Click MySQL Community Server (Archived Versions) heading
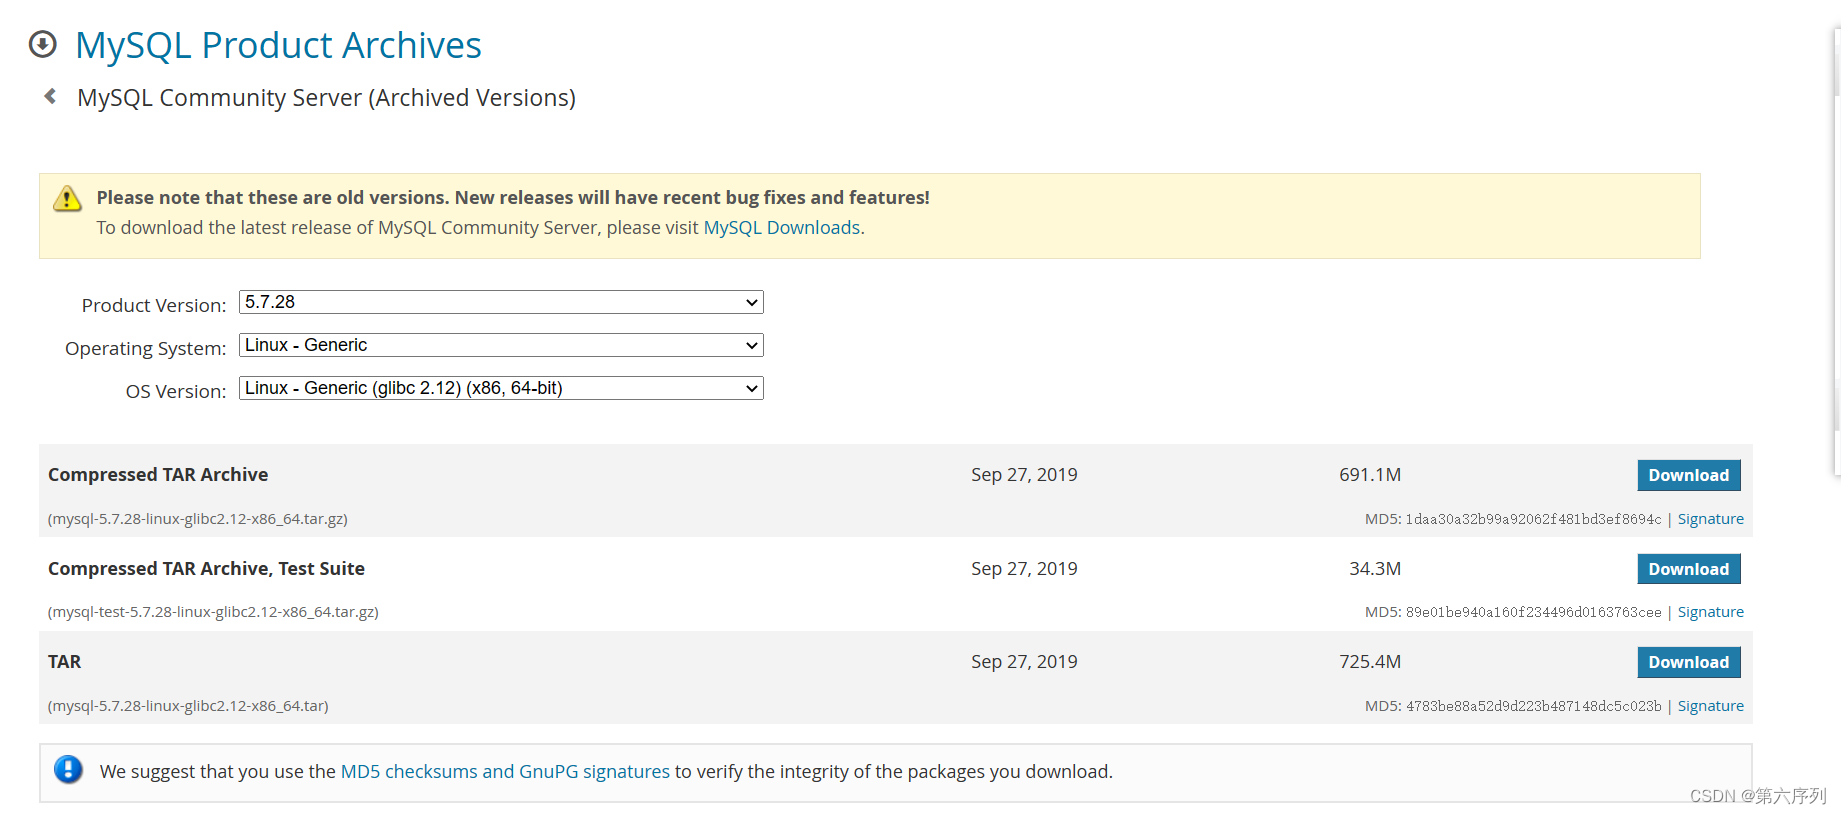The image size is (1841, 814). tap(326, 98)
